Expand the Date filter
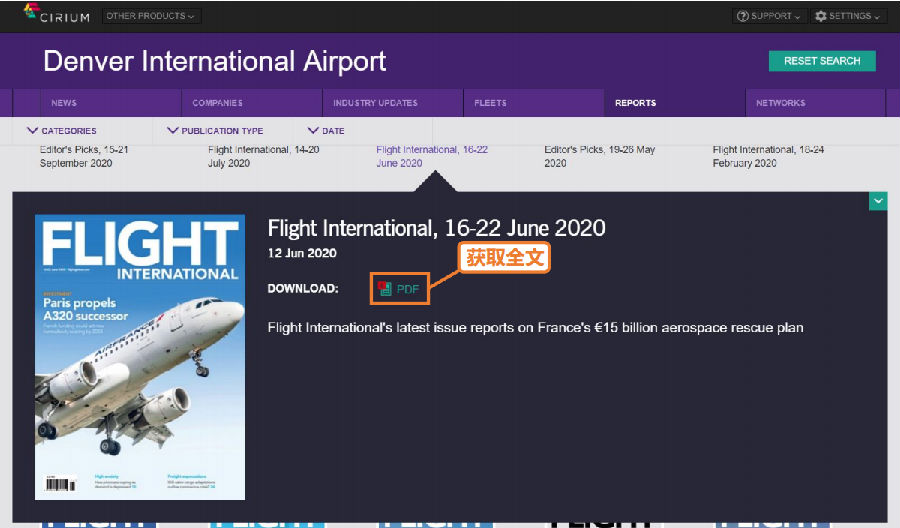 [x=326, y=131]
